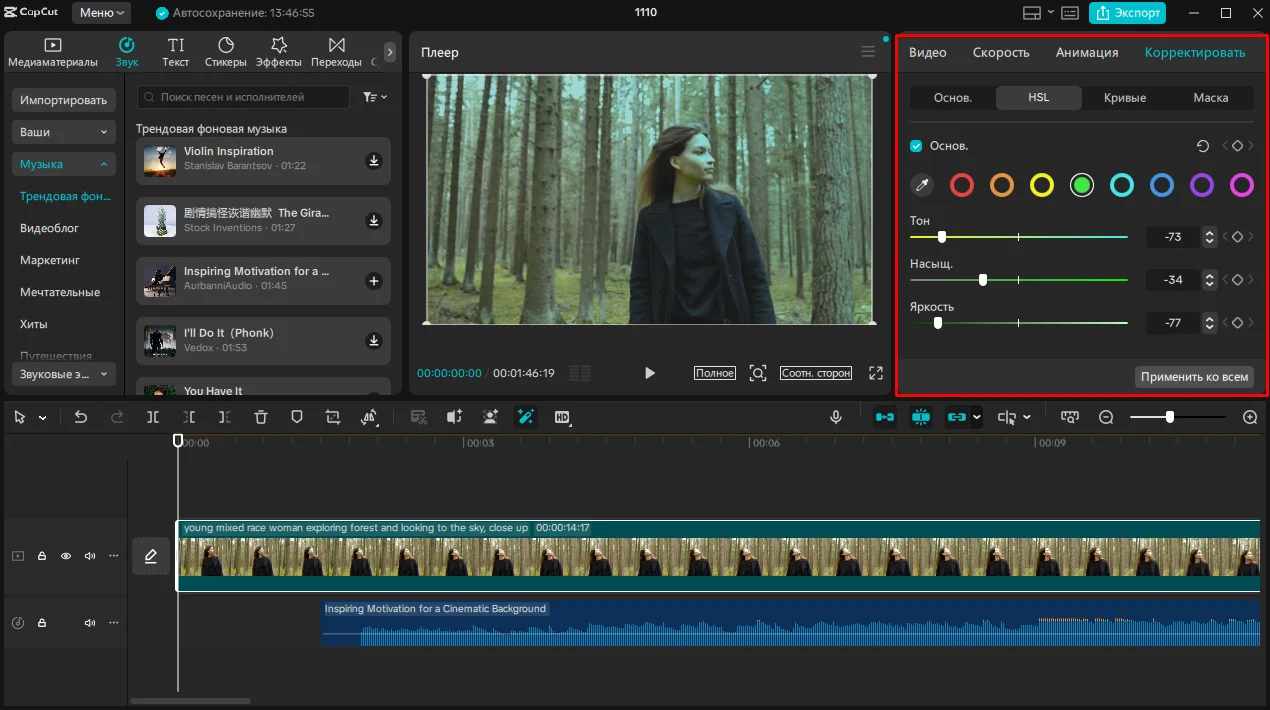Click the undo arrow in timeline toolbar

click(81, 417)
